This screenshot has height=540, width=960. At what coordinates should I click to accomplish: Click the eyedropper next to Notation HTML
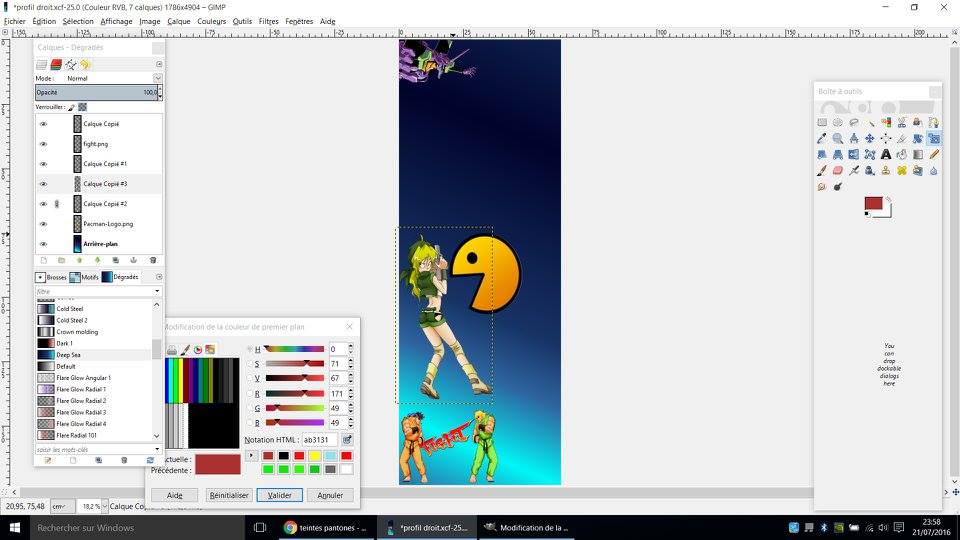tap(347, 440)
